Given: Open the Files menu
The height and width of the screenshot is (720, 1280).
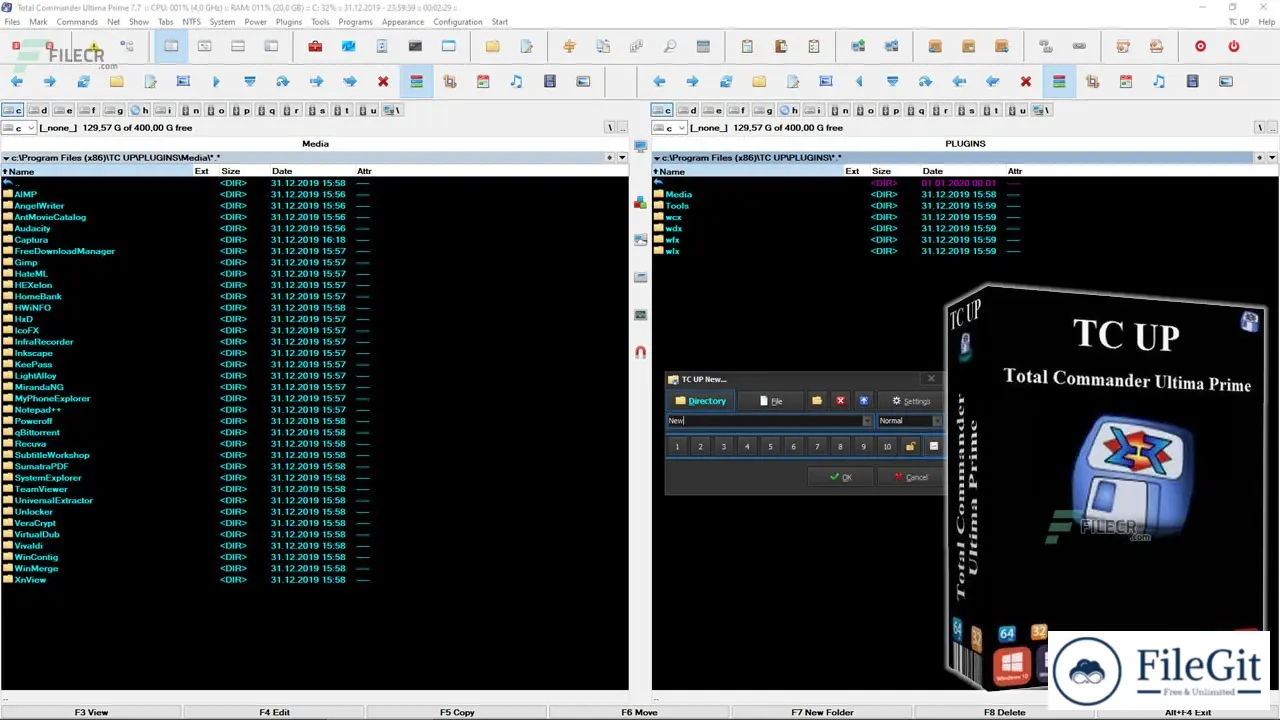Looking at the screenshot, I should click(x=12, y=22).
